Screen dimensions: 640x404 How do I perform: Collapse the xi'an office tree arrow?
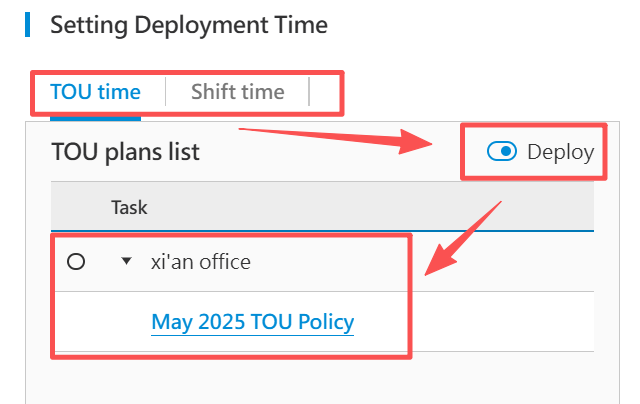click(126, 262)
